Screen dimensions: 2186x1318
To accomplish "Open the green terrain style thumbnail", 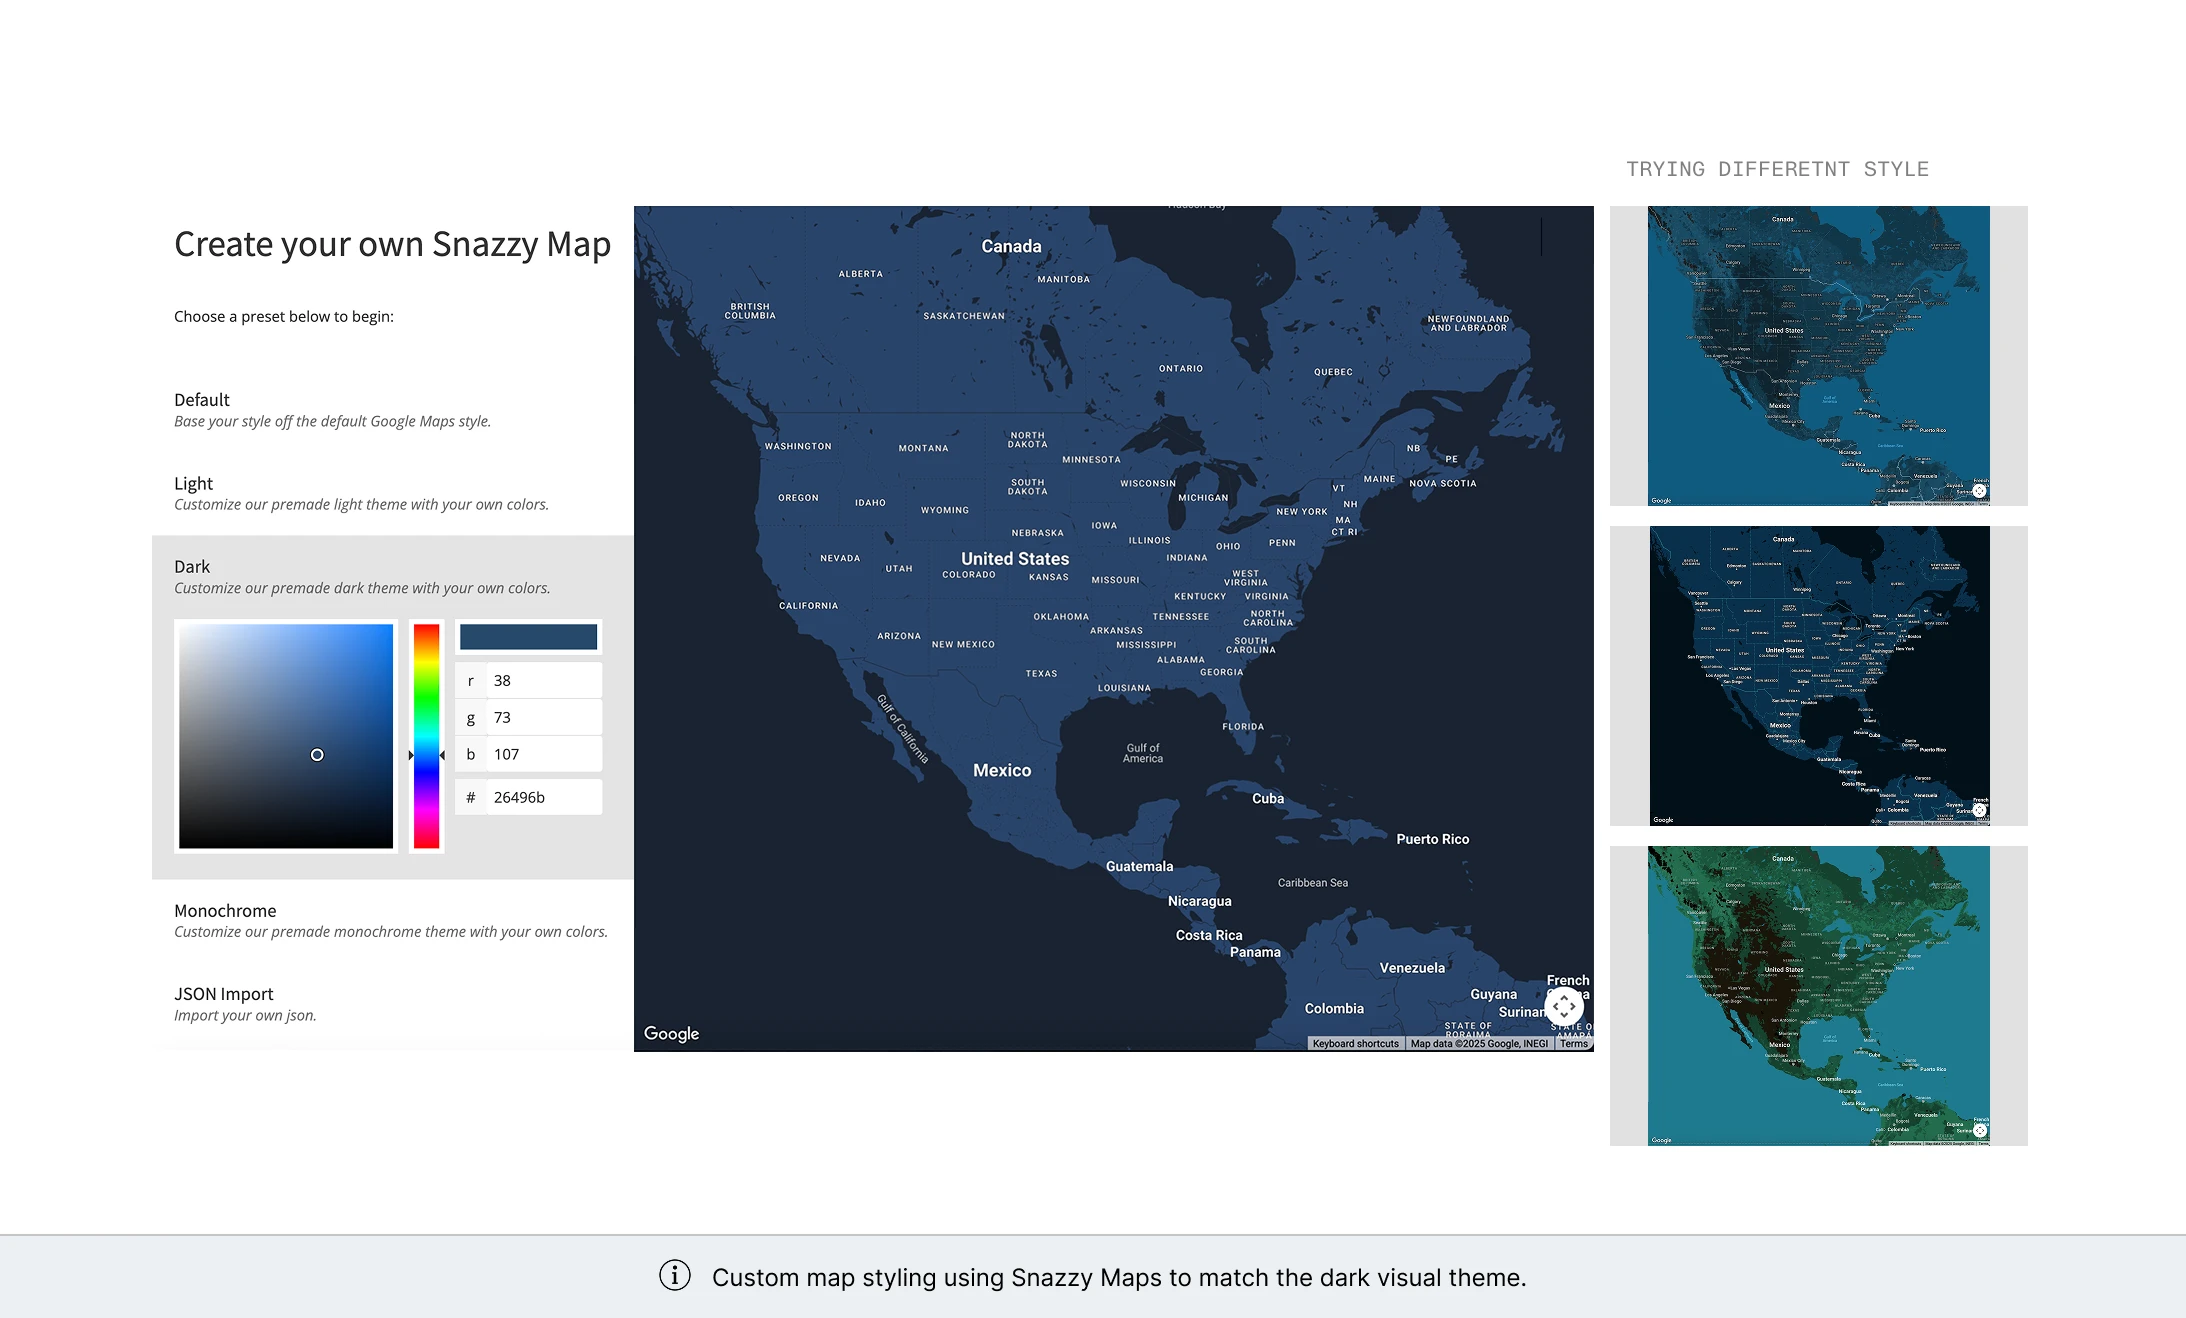I will tap(1819, 996).
